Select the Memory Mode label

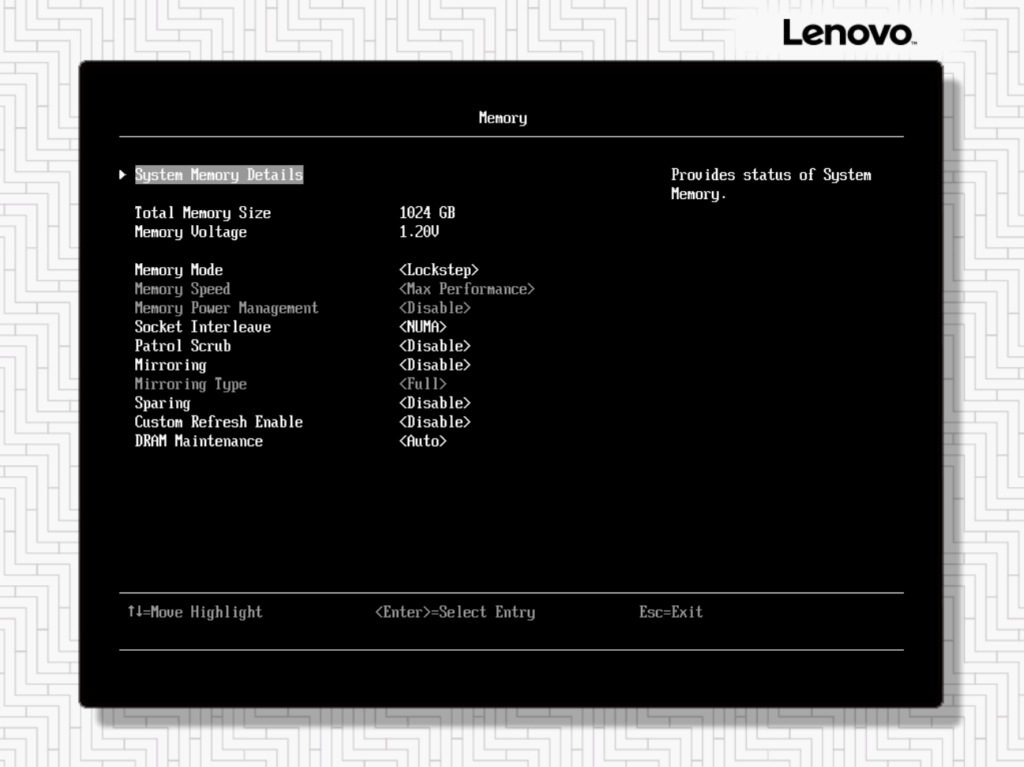tap(179, 270)
